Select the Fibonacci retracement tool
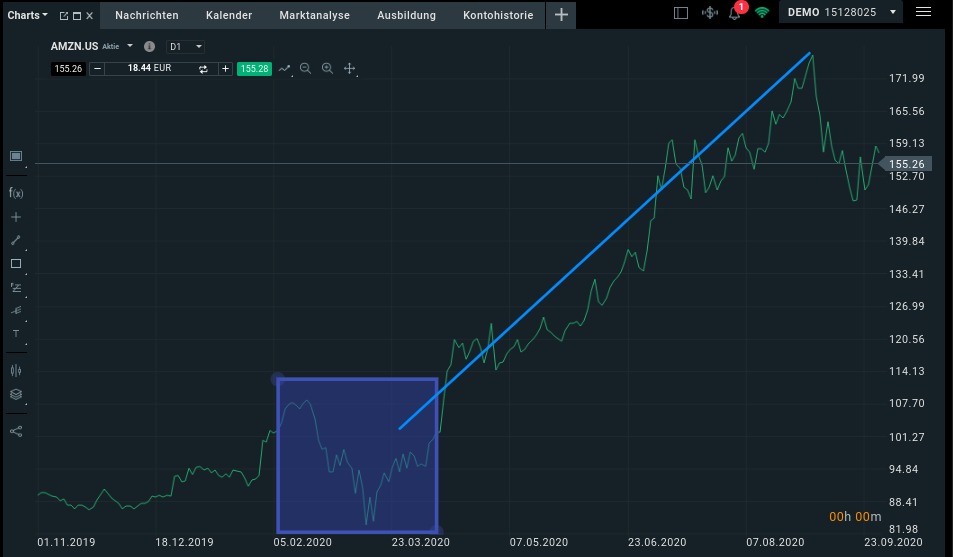Viewport: 953px width, 557px height. pos(16,288)
